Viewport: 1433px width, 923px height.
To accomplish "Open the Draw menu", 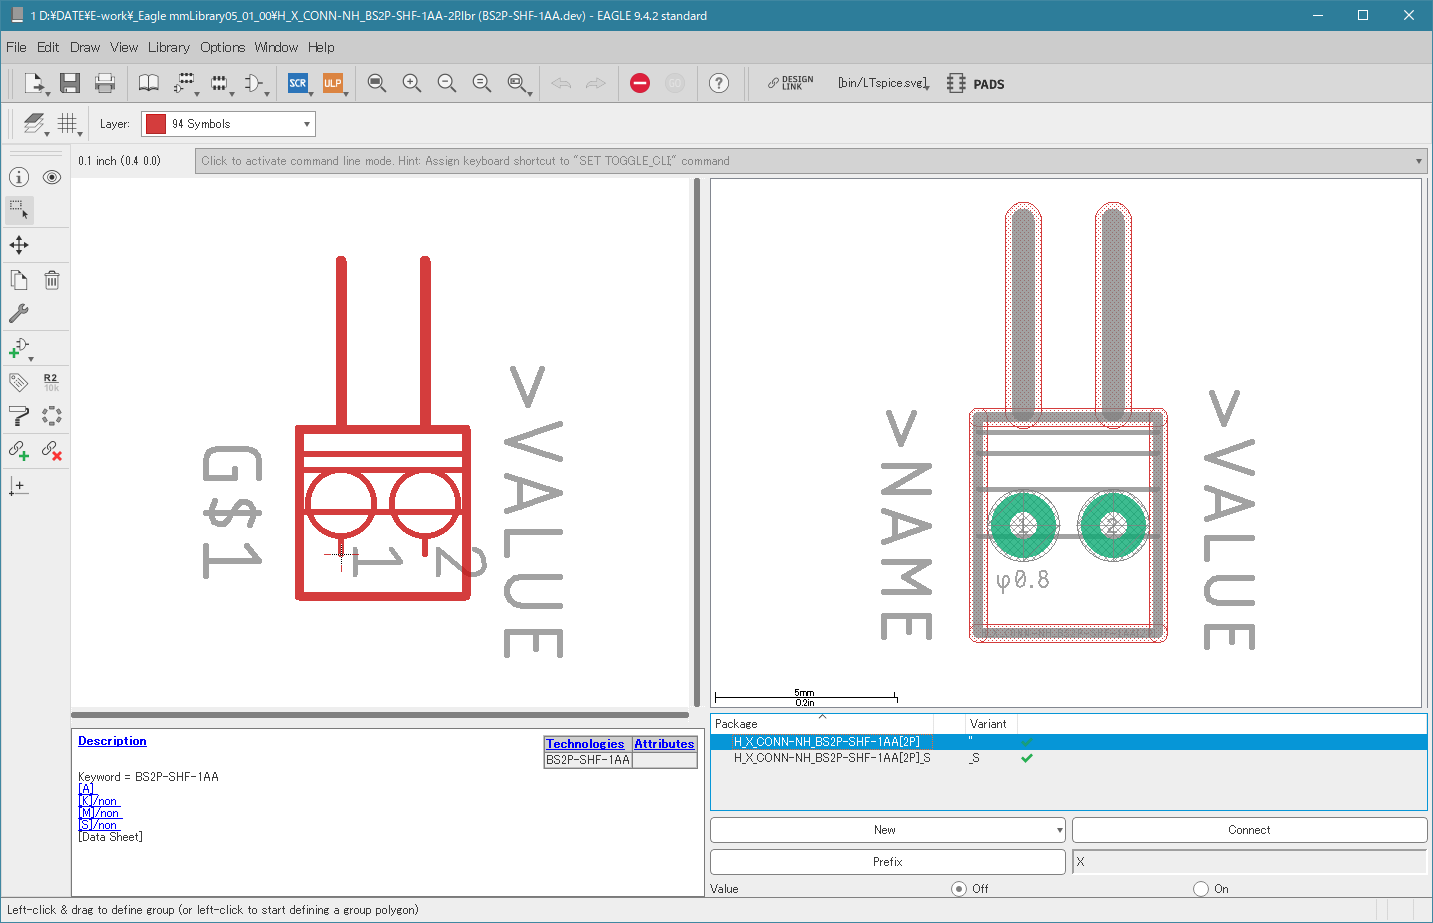I will point(85,47).
